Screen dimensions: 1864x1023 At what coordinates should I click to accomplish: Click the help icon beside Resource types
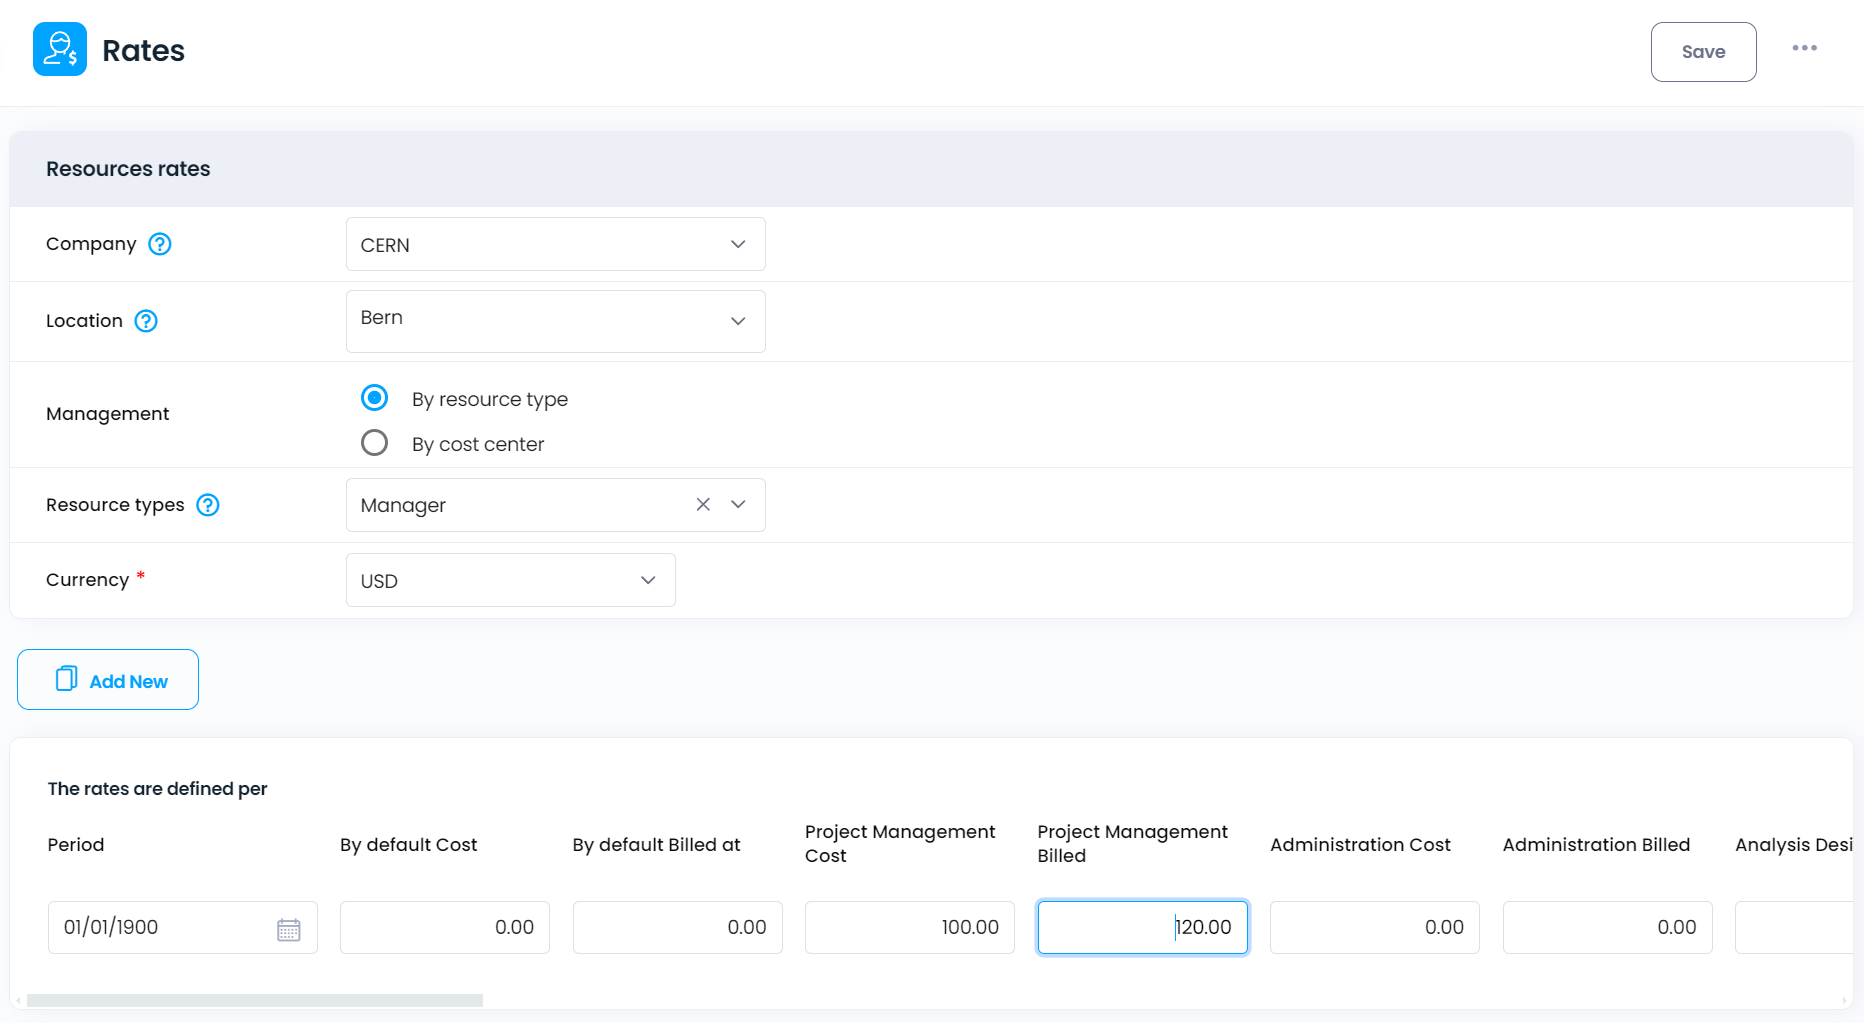click(x=208, y=505)
